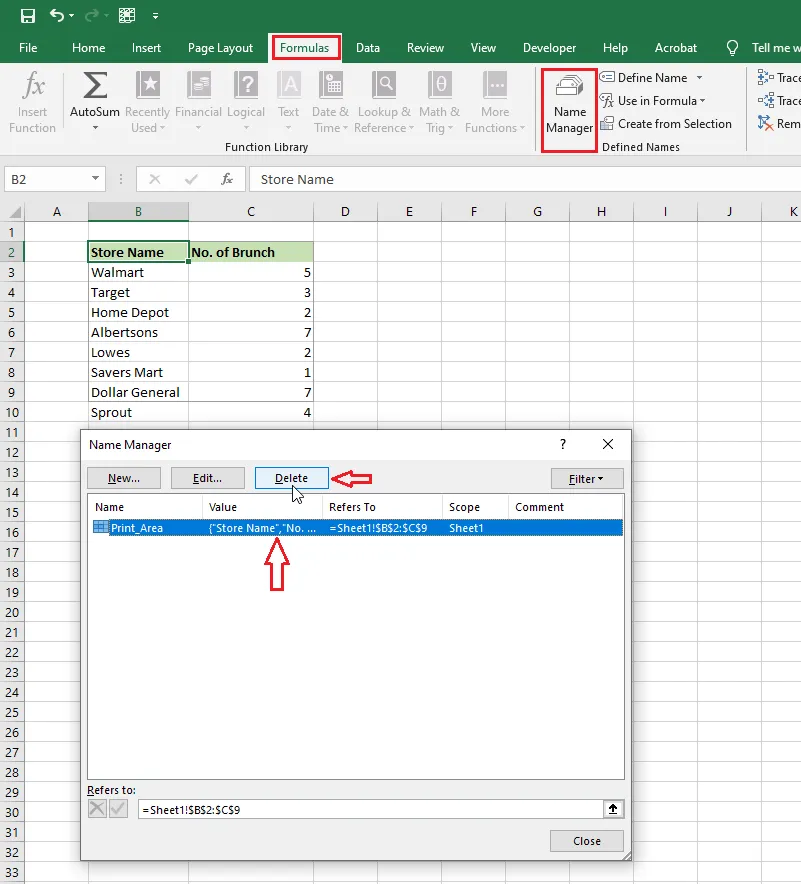
Task: Expand the Define Name dropdown arrow
Action: [x=700, y=77]
